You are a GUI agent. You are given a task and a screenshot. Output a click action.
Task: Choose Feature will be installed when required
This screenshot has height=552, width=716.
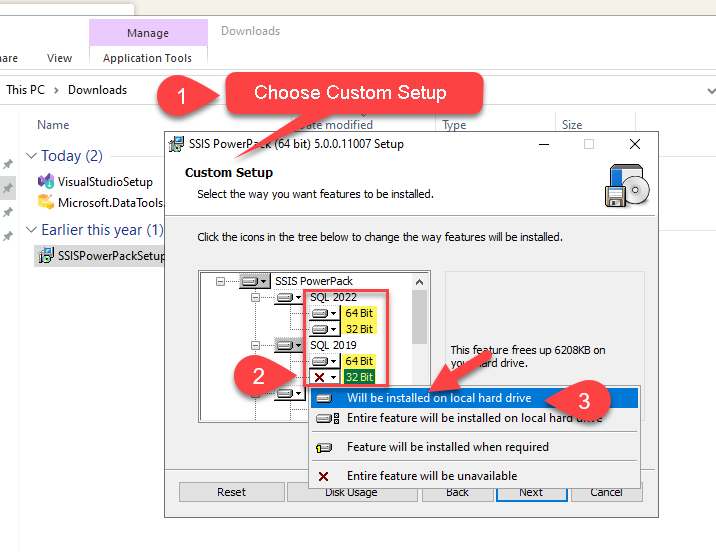coord(474,447)
